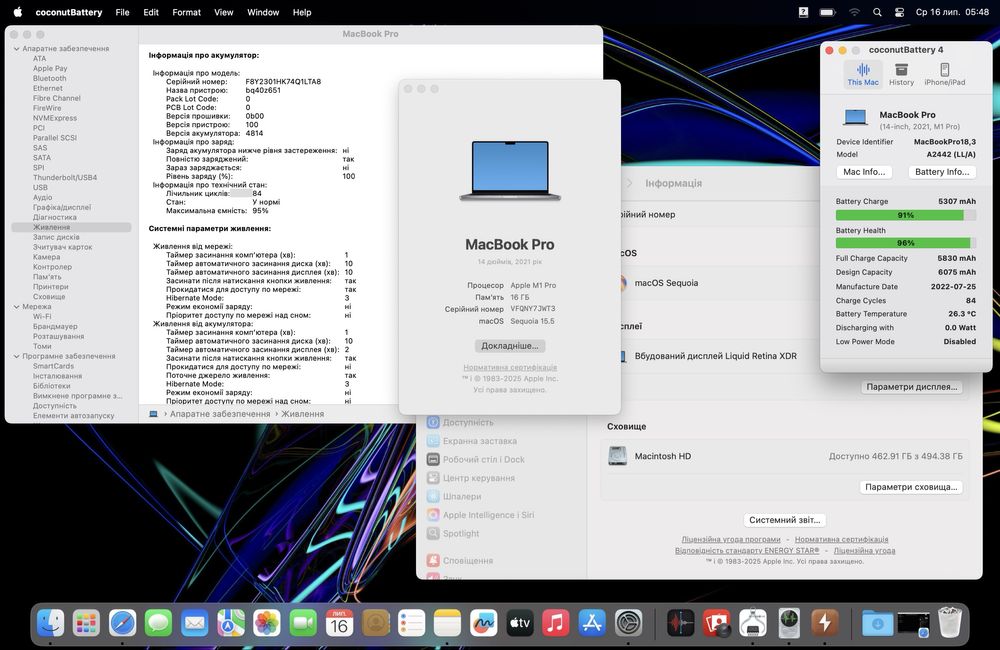Open the Format menu
Screen dimensions: 1000x650
pos(186,12)
